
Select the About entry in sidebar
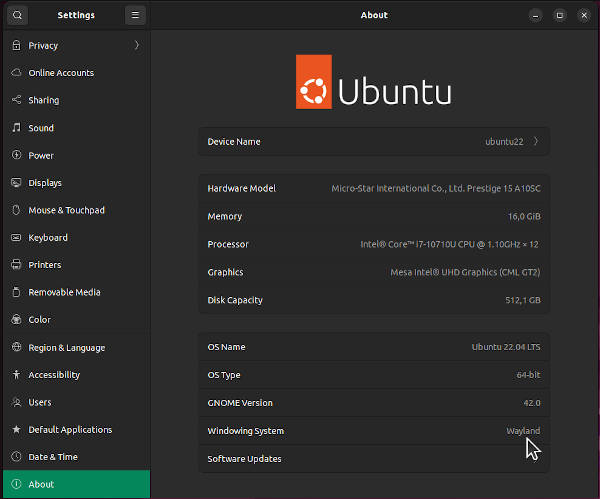pos(77,484)
